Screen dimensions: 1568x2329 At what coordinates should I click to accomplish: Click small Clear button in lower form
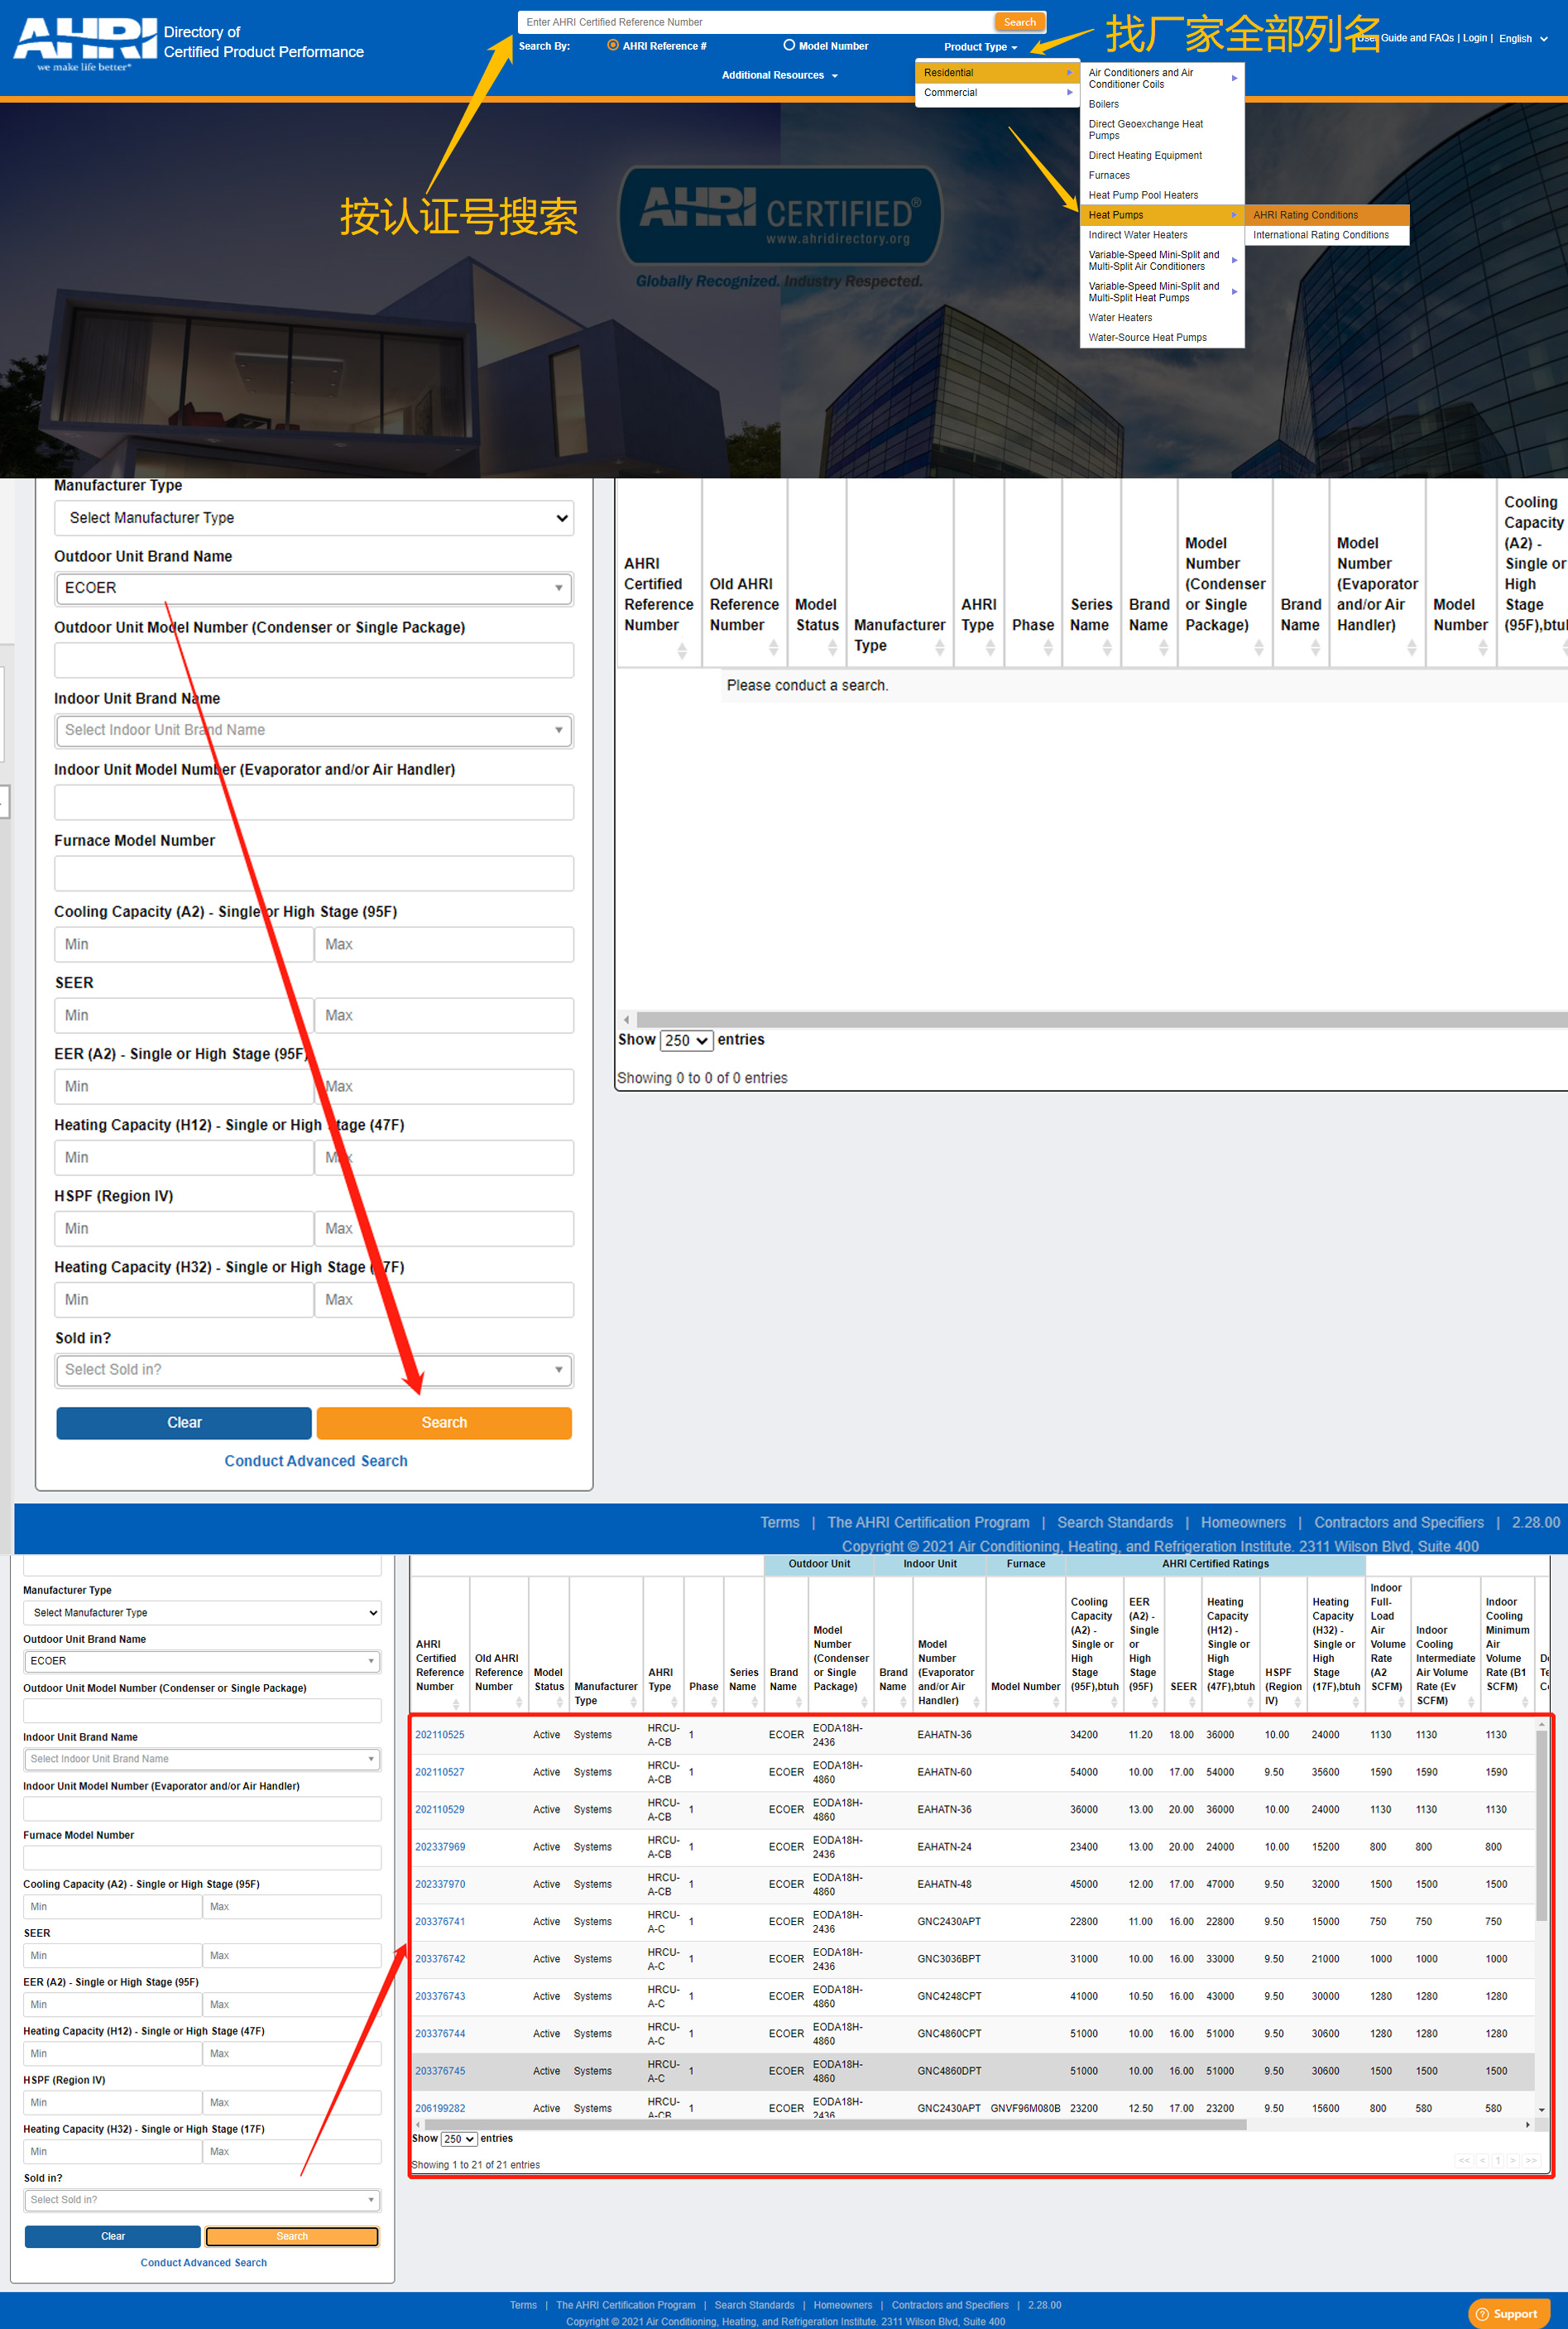coord(113,2236)
